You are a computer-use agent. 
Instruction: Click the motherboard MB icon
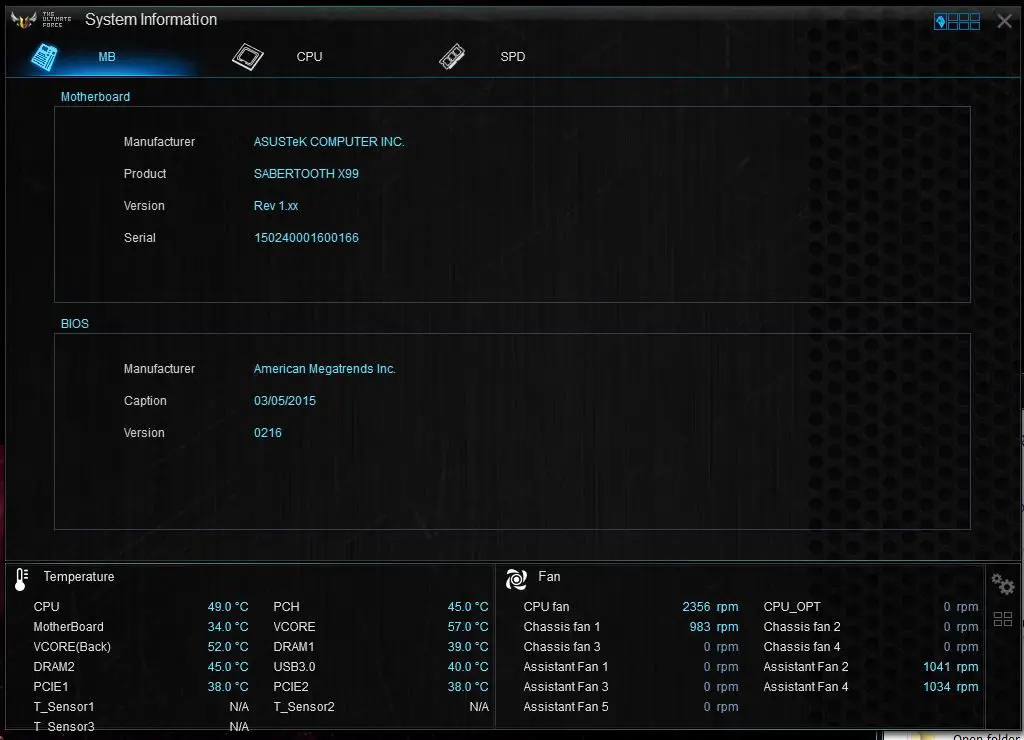pos(44,57)
